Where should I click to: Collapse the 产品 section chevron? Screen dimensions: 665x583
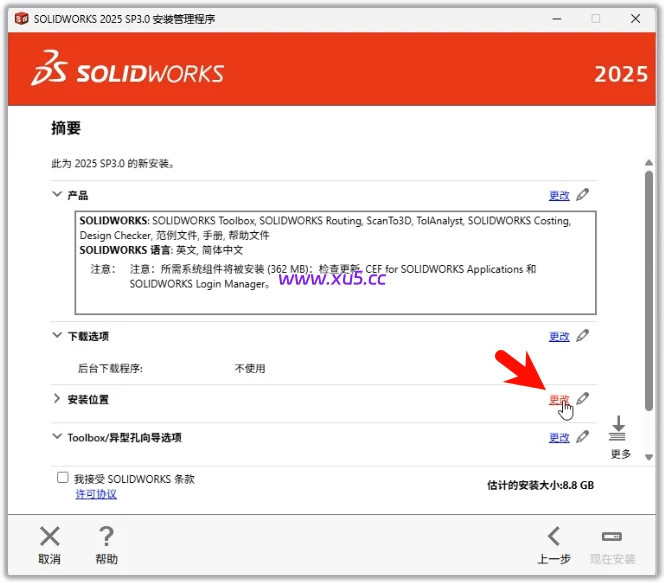pyautogui.click(x=57, y=195)
